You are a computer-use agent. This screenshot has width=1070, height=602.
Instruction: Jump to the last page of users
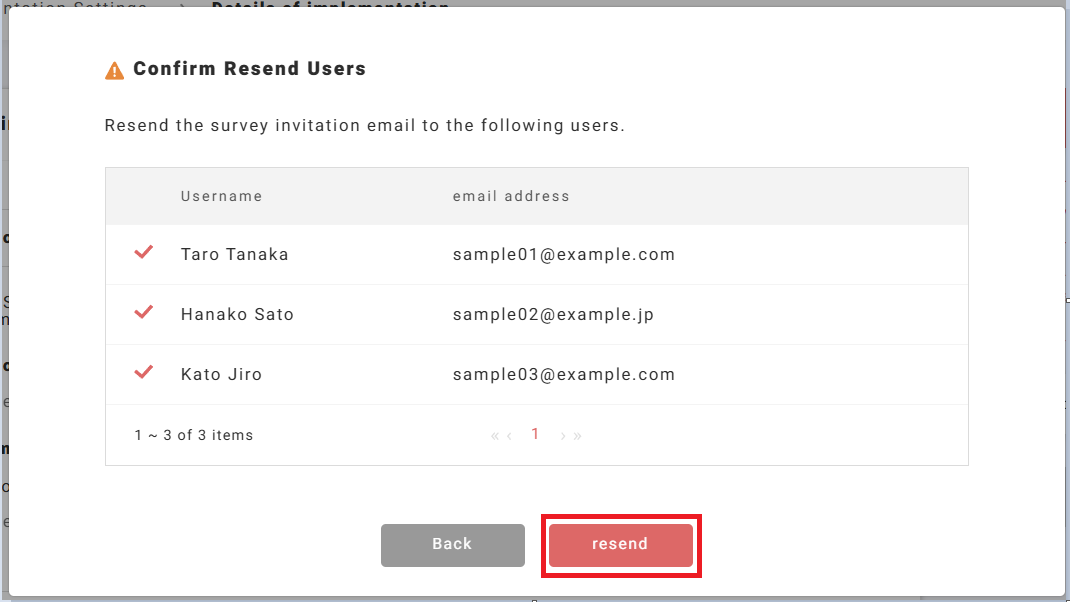coord(578,436)
